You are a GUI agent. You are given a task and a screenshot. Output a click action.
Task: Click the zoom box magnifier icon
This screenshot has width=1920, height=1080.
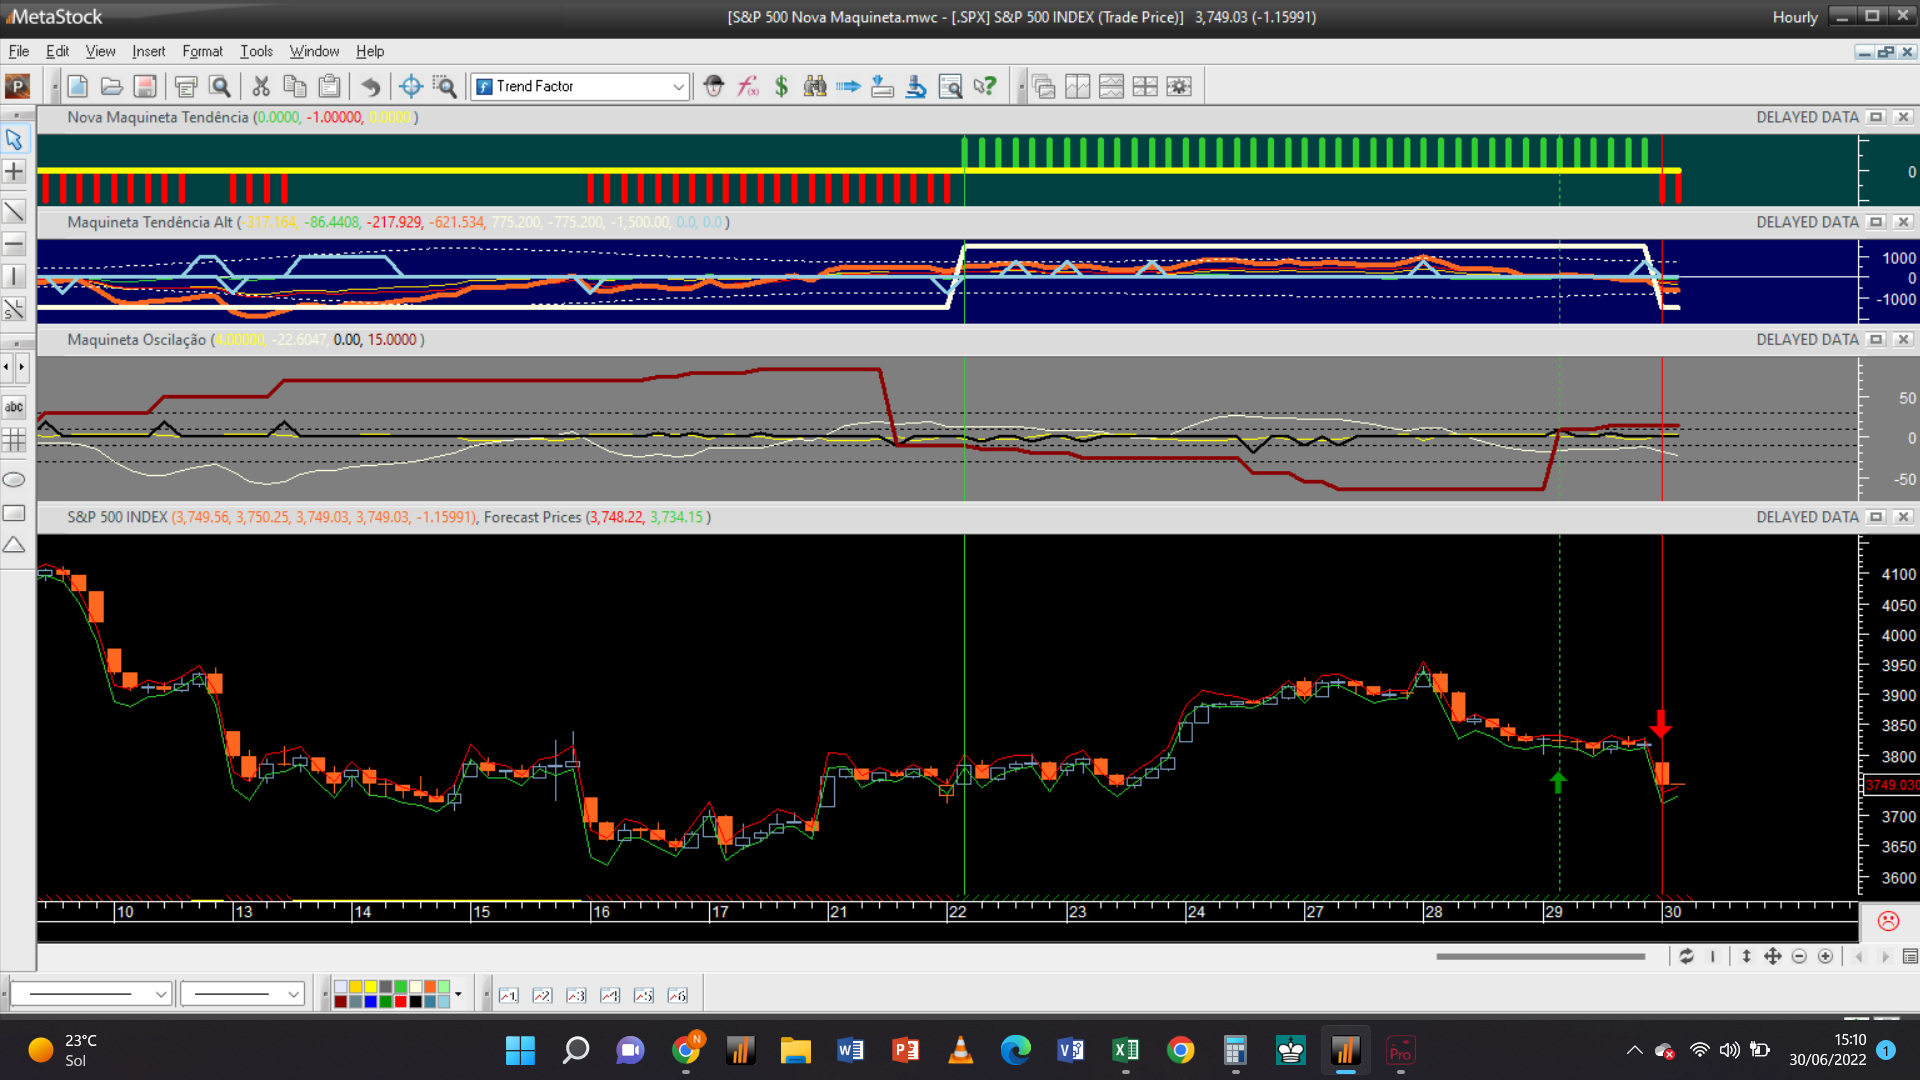pyautogui.click(x=444, y=87)
